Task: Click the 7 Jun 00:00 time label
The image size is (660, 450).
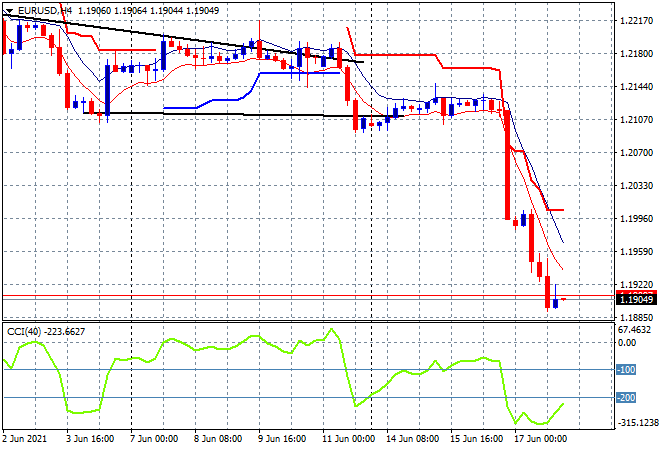Action: [154, 439]
